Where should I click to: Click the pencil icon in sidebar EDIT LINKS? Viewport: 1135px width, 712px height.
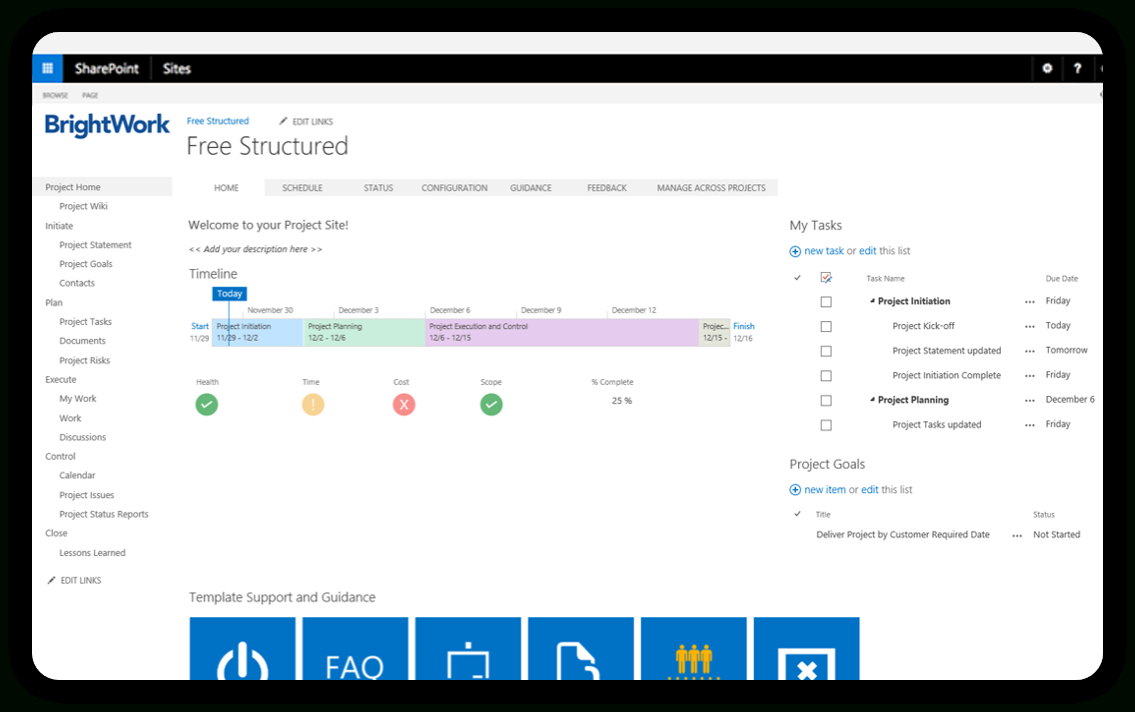click(x=51, y=580)
